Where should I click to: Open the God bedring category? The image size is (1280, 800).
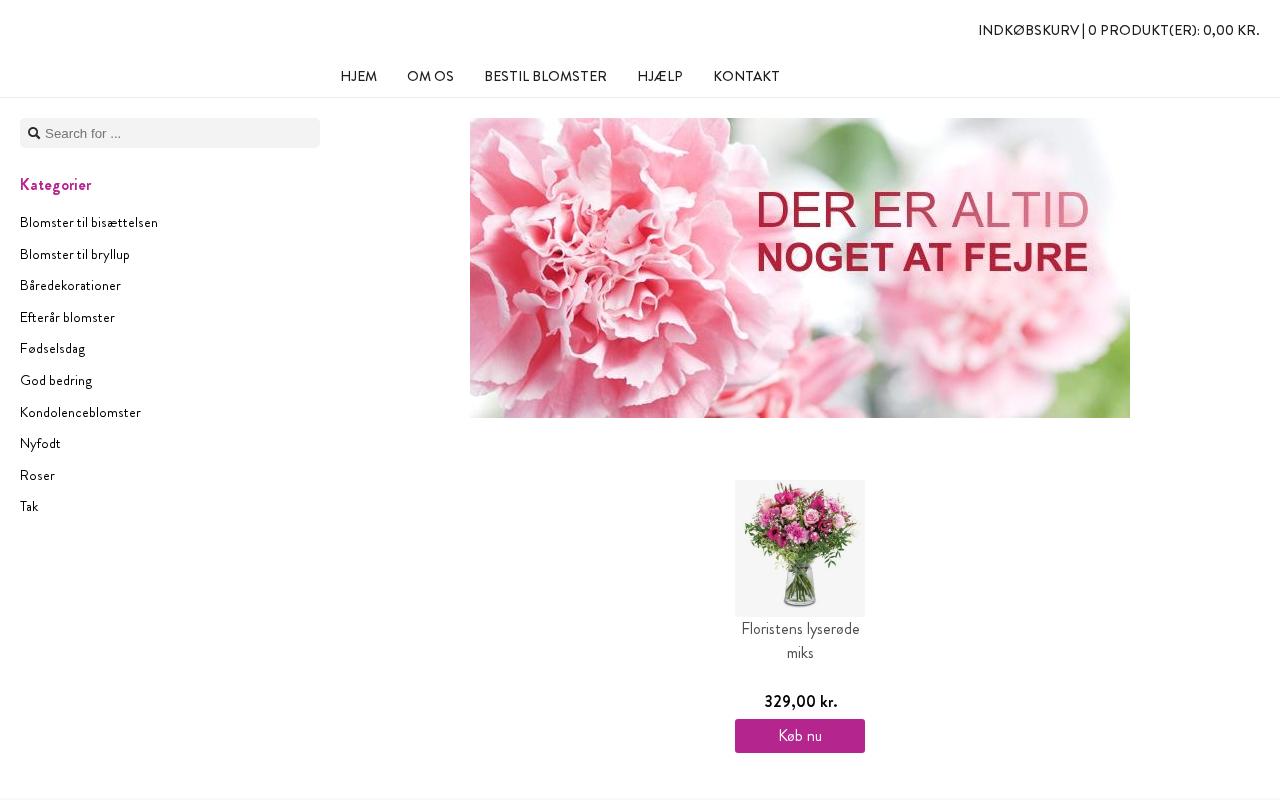click(x=56, y=380)
